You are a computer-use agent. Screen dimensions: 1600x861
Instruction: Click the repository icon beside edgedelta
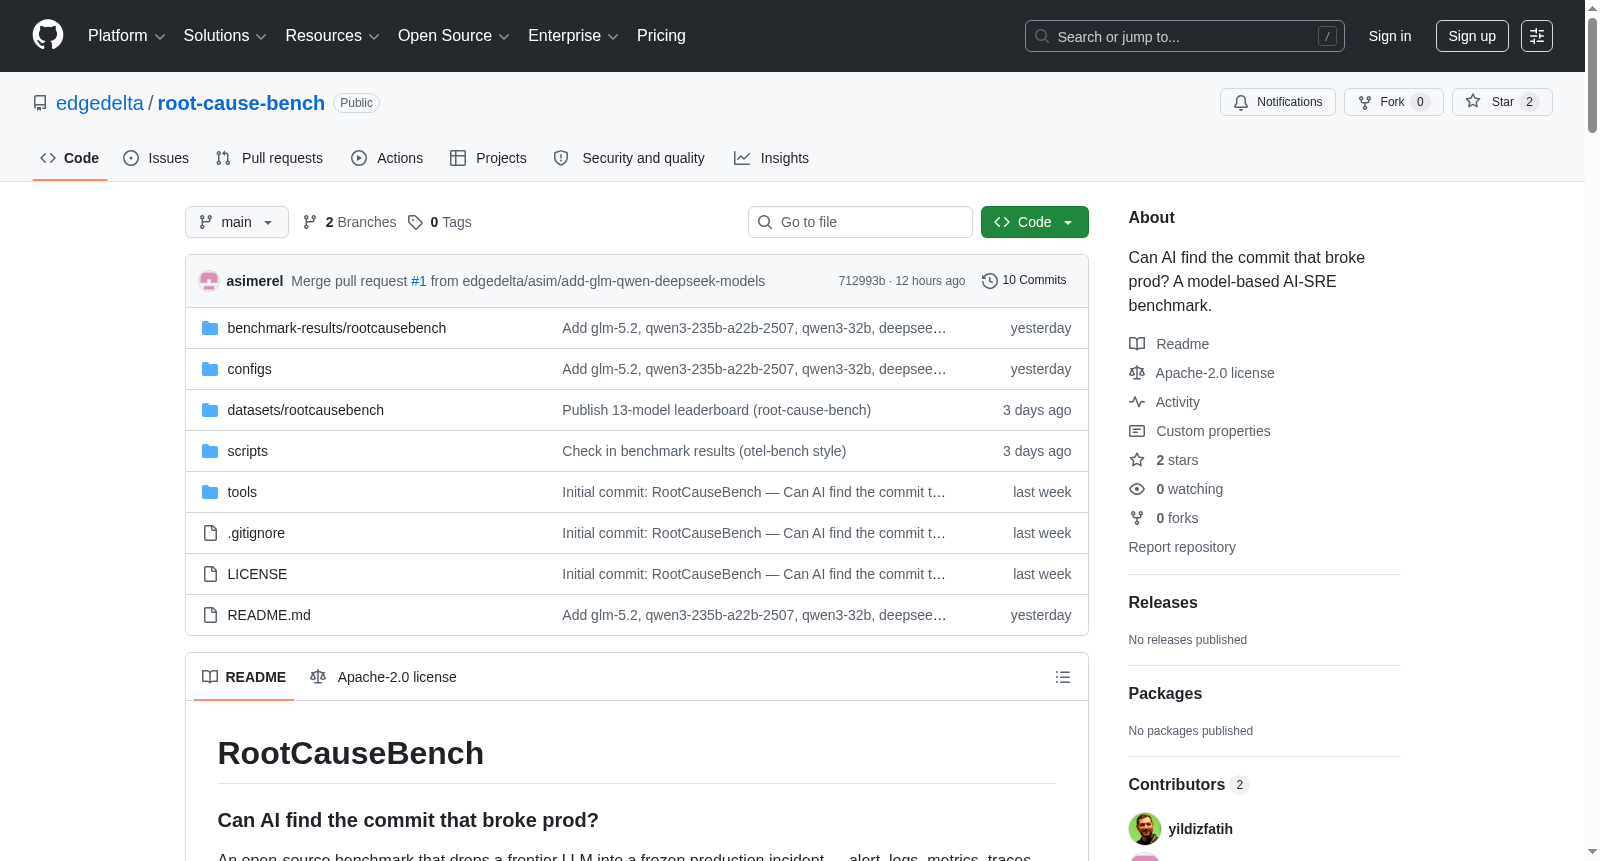(40, 104)
